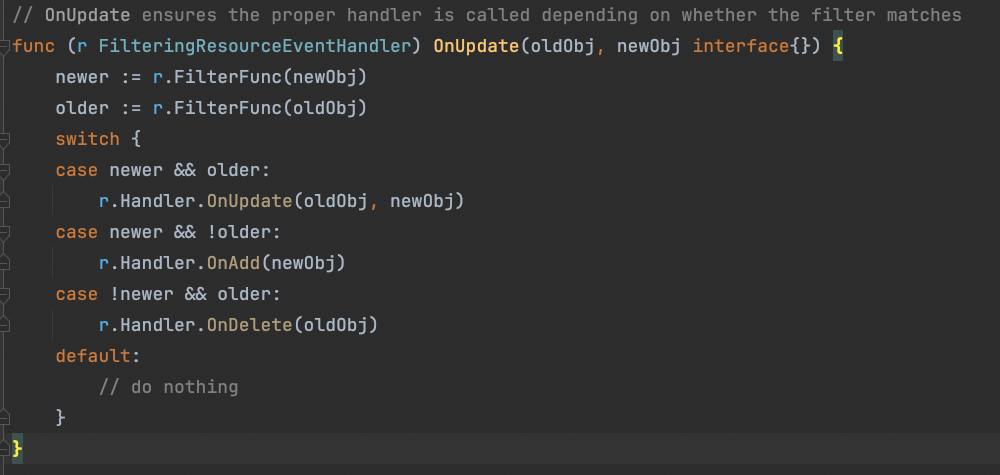Click the 'newer' variable declaration

(76, 78)
